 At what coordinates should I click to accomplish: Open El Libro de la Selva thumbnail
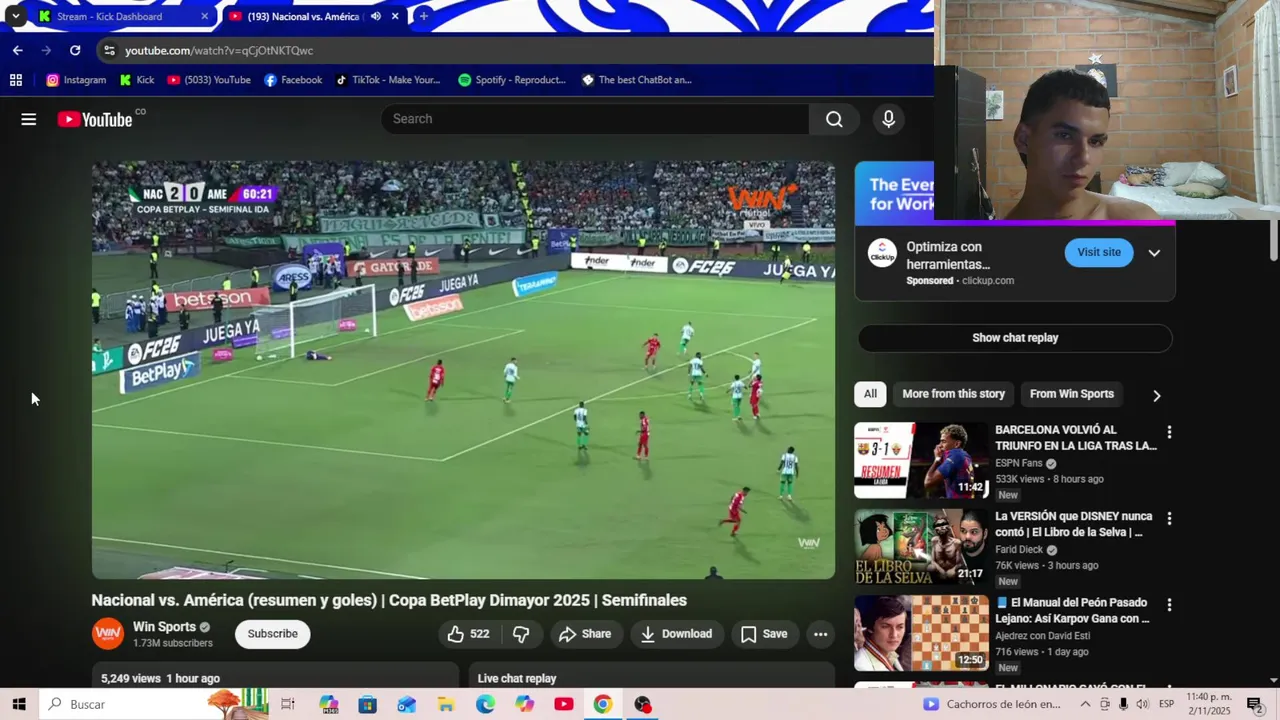[x=921, y=547]
